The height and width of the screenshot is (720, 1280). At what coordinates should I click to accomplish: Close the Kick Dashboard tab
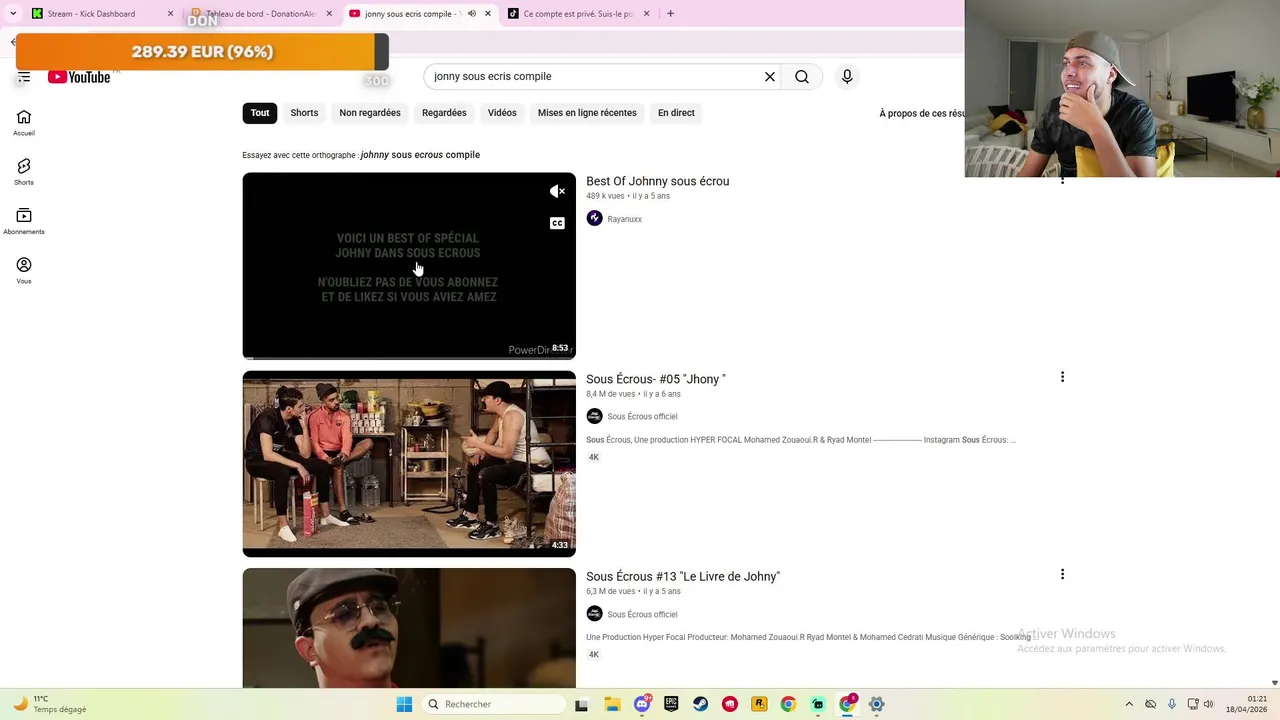click(x=170, y=14)
